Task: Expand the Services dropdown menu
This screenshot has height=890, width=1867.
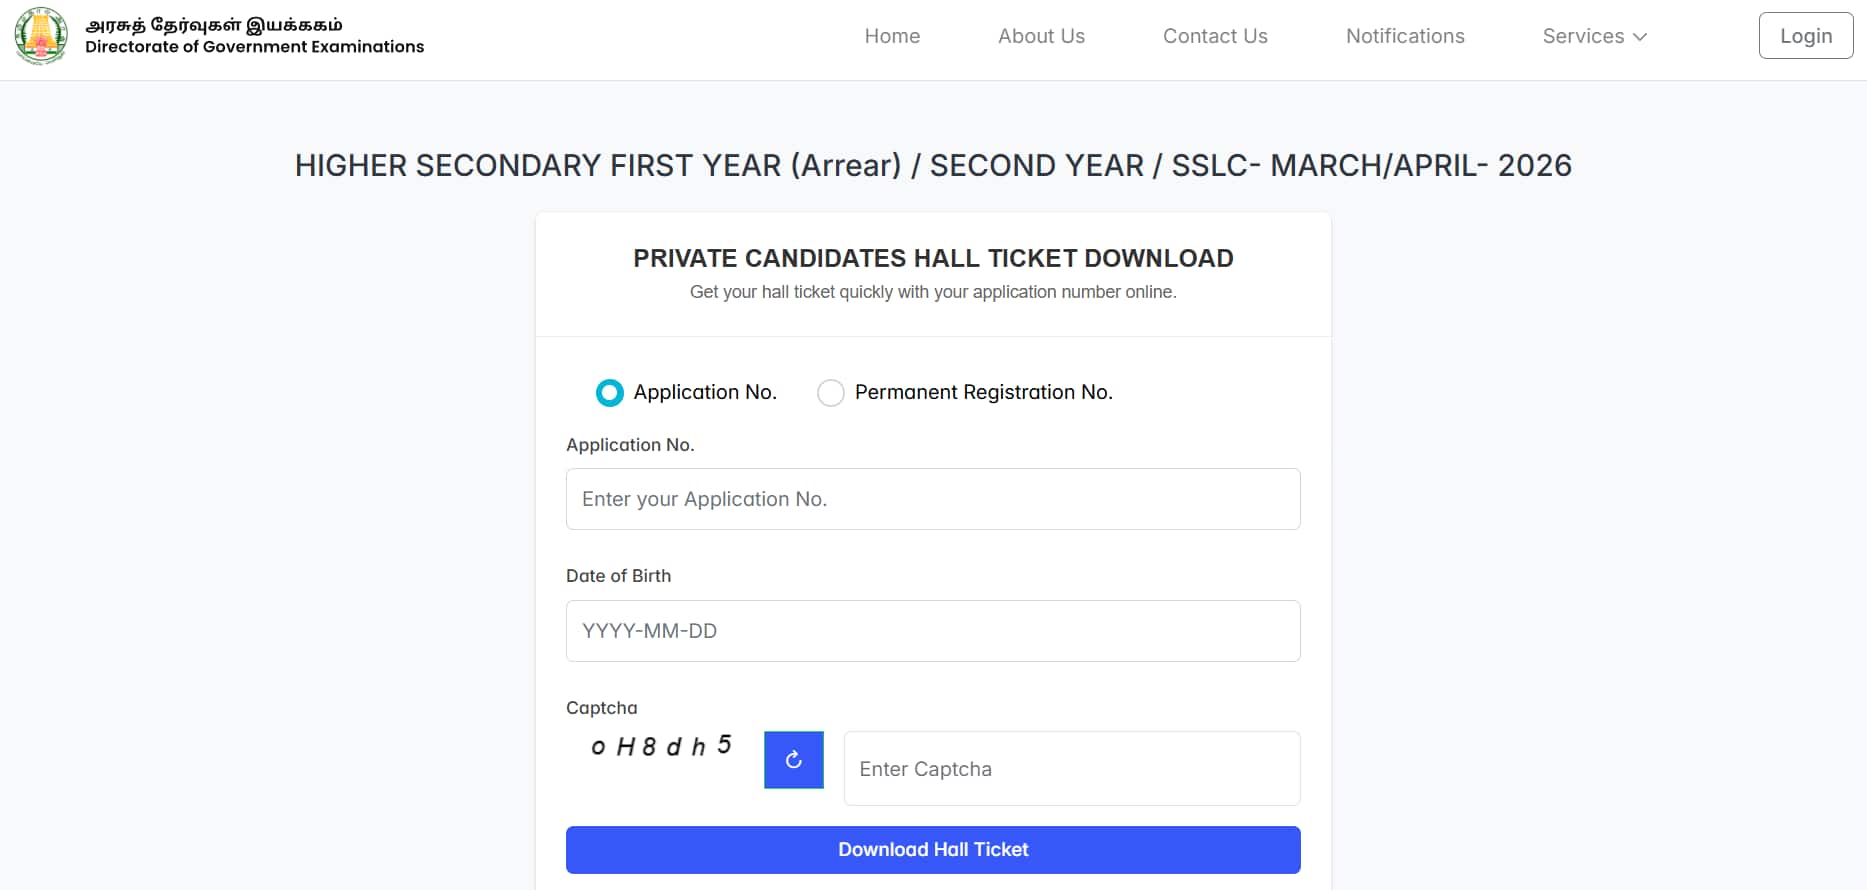Action: 1594,36
